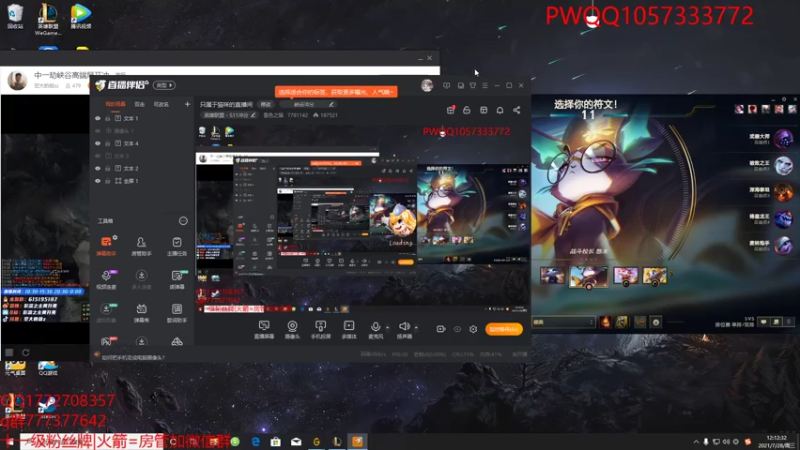Open streaming settings gear icon

(x=473, y=329)
